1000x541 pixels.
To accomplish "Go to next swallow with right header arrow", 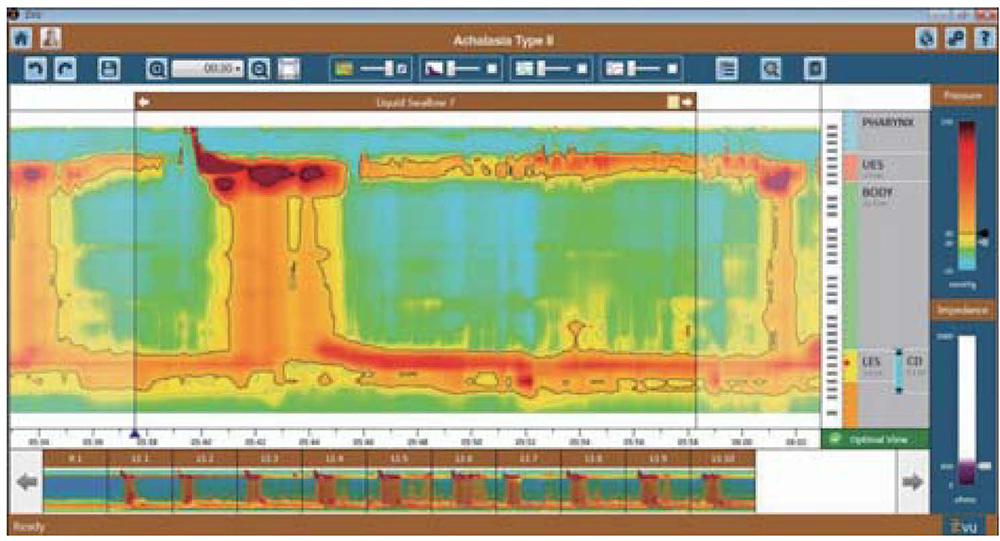I will (687, 101).
